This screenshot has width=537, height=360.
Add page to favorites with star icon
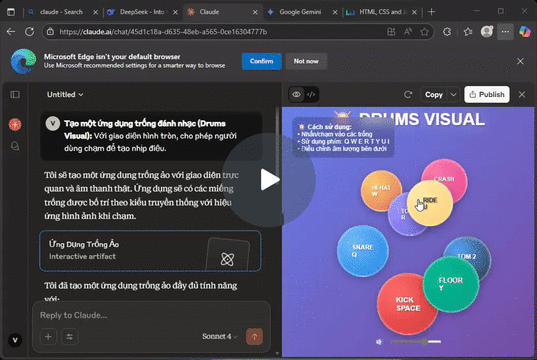(x=425, y=32)
